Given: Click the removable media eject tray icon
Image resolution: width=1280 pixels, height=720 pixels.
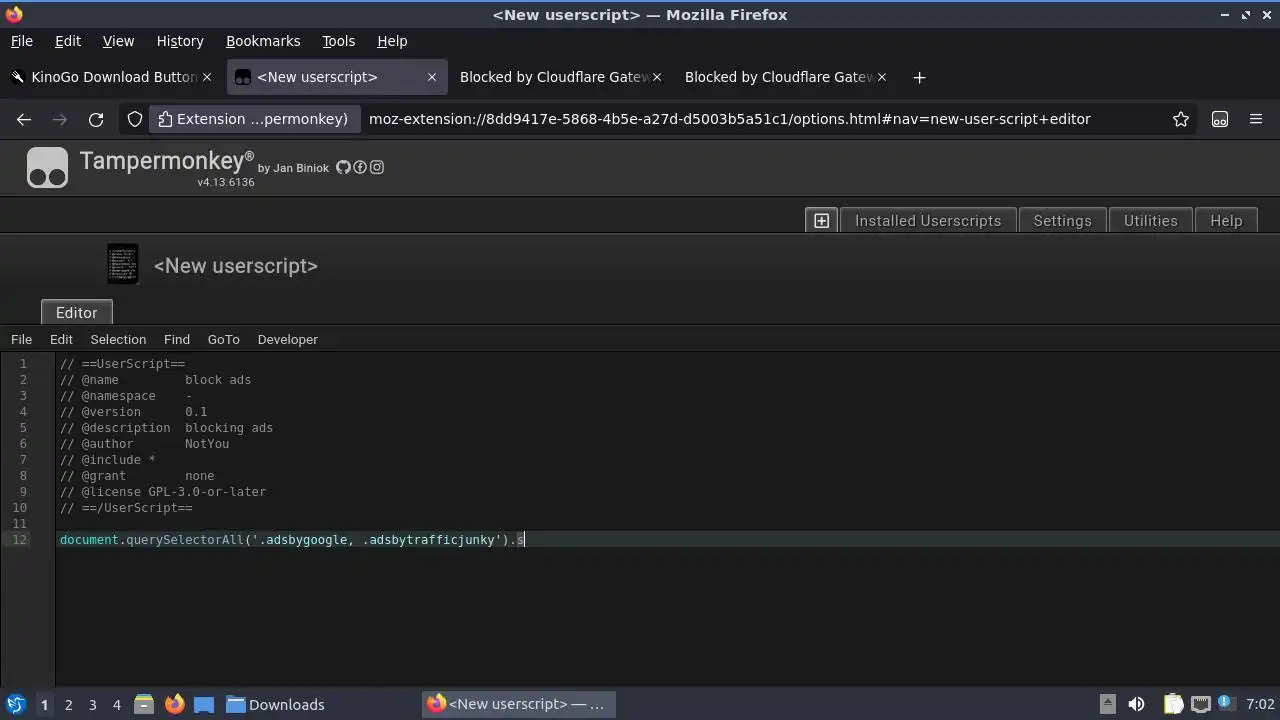Looking at the screenshot, I should (x=1107, y=704).
